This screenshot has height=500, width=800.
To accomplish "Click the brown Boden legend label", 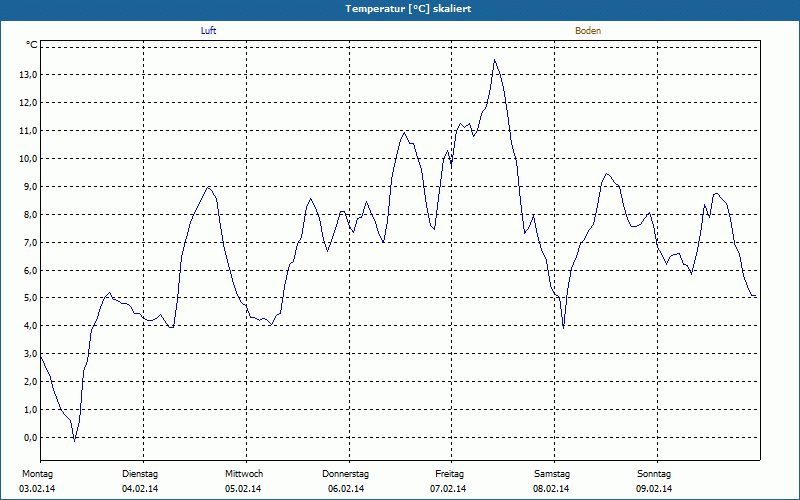I will coord(588,31).
